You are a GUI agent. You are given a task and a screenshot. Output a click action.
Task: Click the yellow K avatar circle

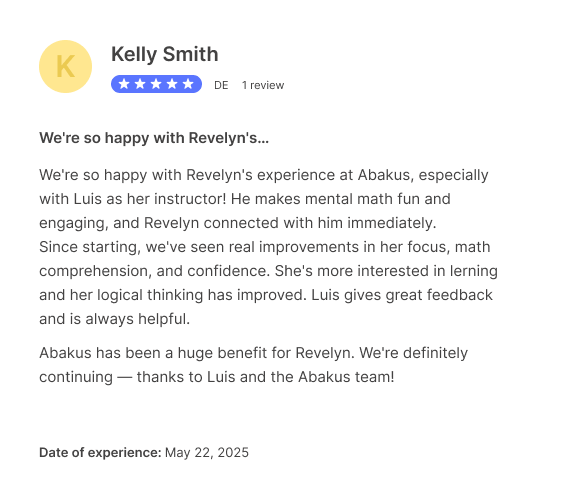tap(65, 67)
